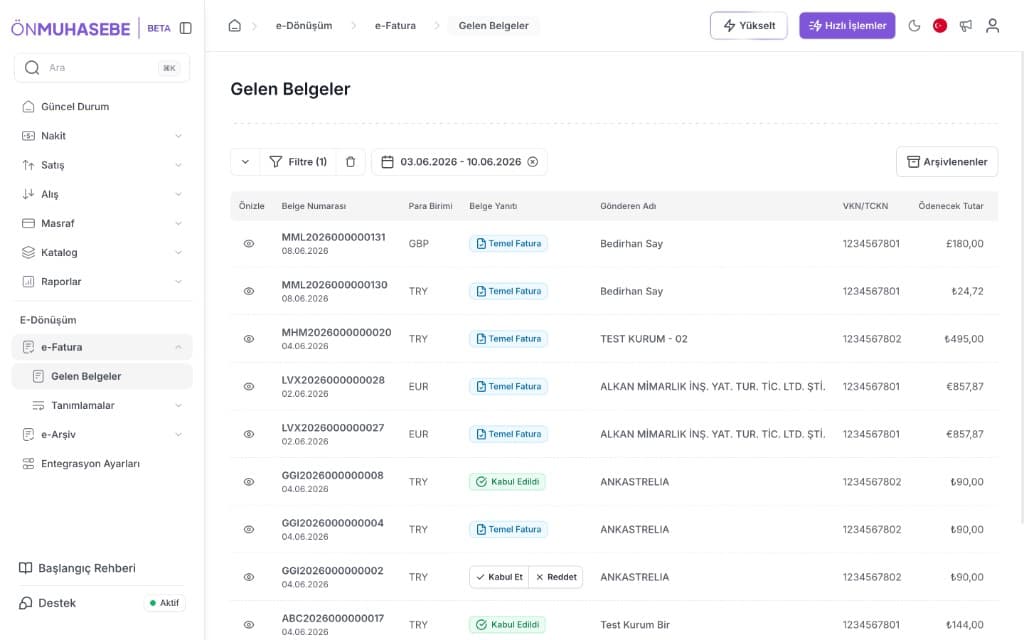This screenshot has height=640, width=1024.
Task: Click the Raporlar chart icon
Action: (28, 281)
